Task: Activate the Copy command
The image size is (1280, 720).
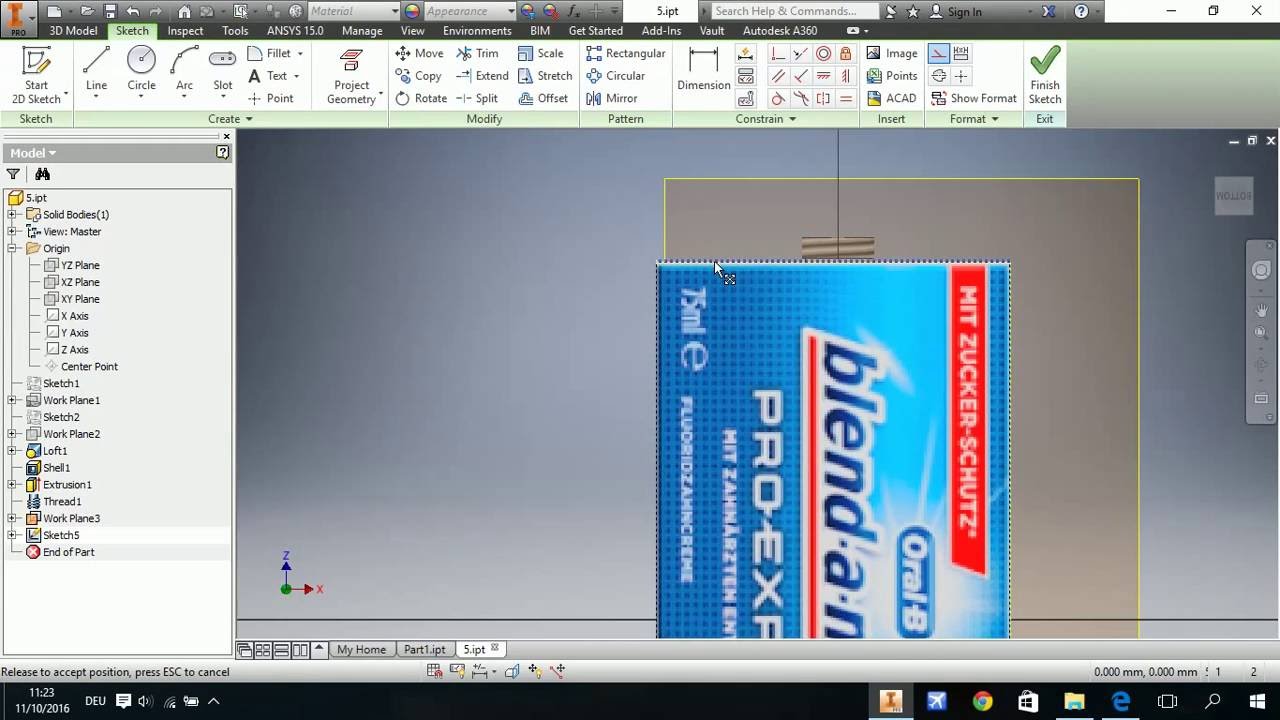Action: pos(419,76)
